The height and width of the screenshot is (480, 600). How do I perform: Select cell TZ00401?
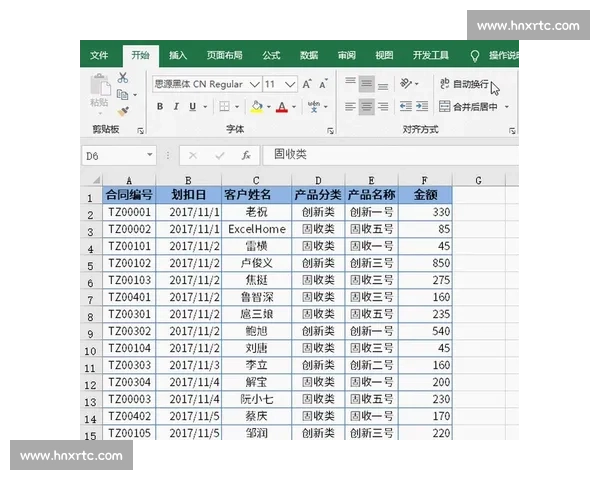coord(129,297)
